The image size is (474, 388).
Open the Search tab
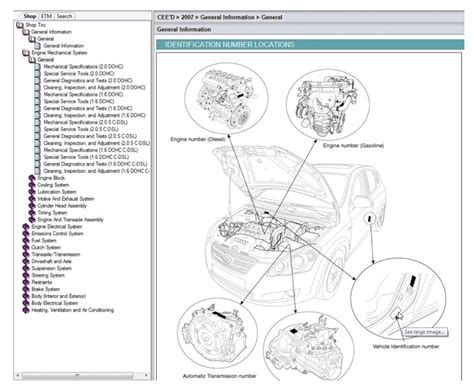64,16
